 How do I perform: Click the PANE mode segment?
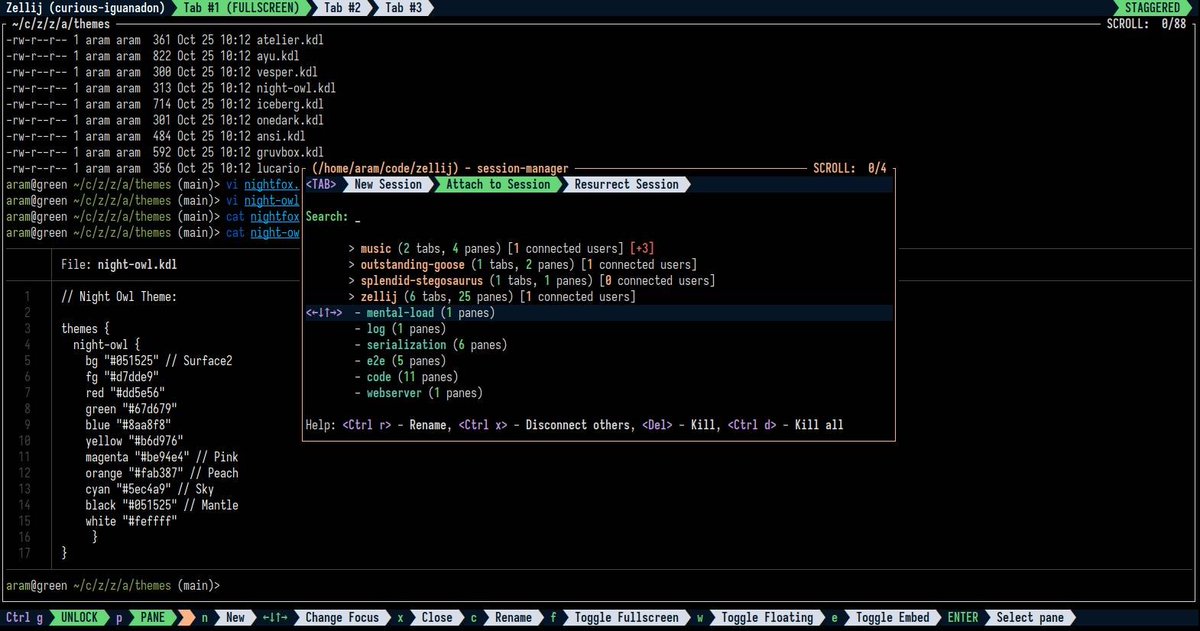point(153,618)
